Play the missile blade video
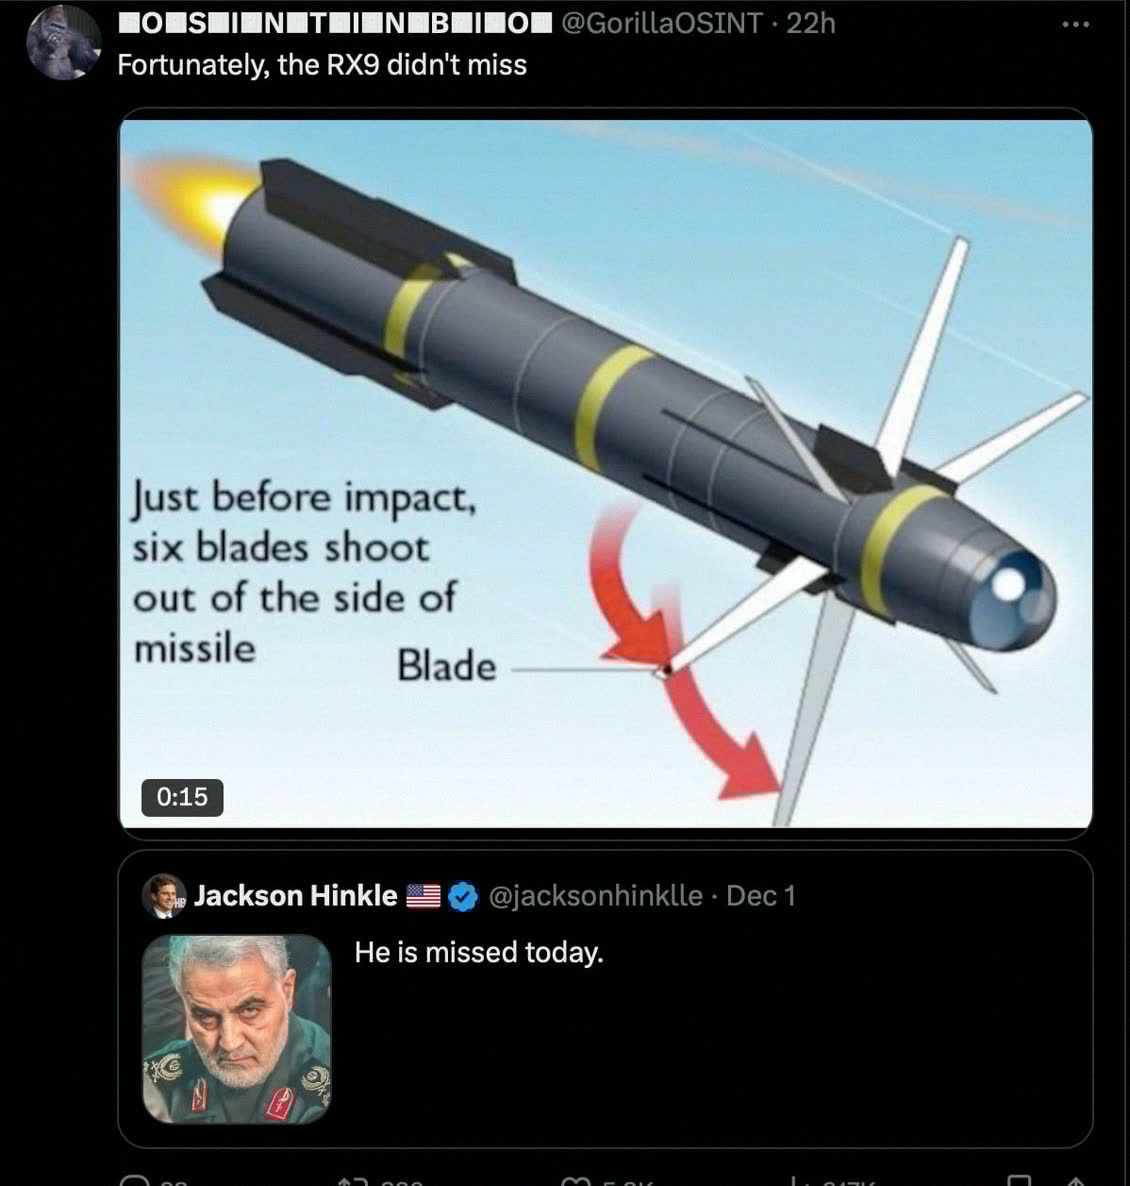This screenshot has width=1130, height=1186. point(606,473)
